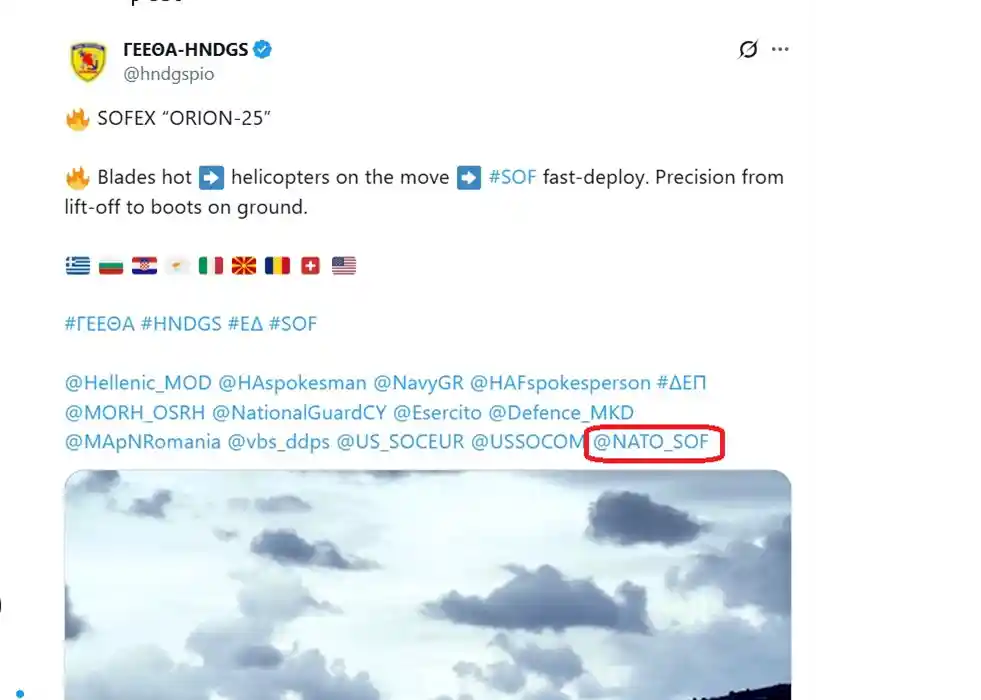The height and width of the screenshot is (700, 981).
Task: Open the circled @NATO_SOF mention
Action: point(652,441)
